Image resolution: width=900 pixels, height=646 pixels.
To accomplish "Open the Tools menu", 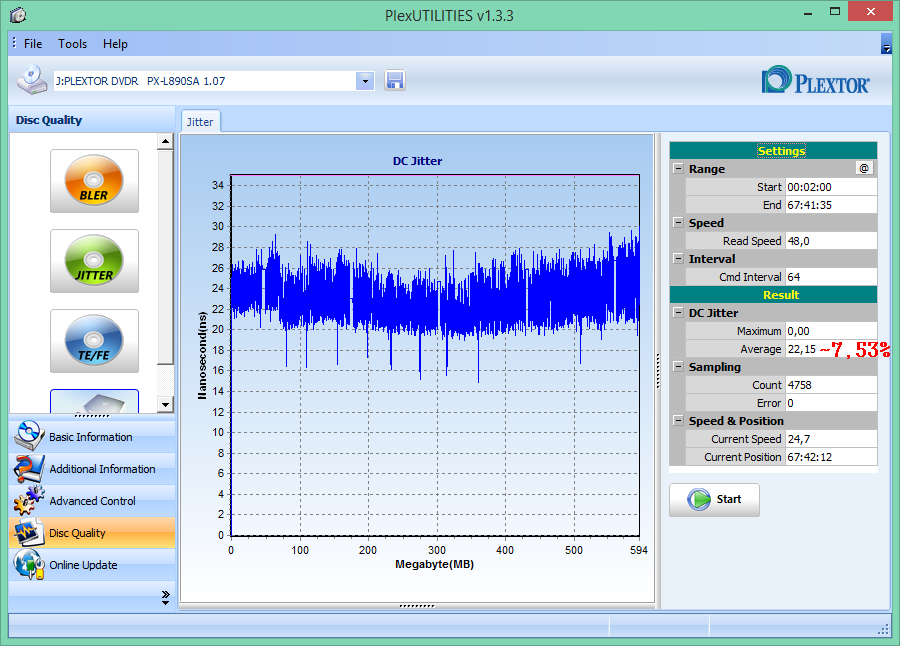I will point(72,44).
